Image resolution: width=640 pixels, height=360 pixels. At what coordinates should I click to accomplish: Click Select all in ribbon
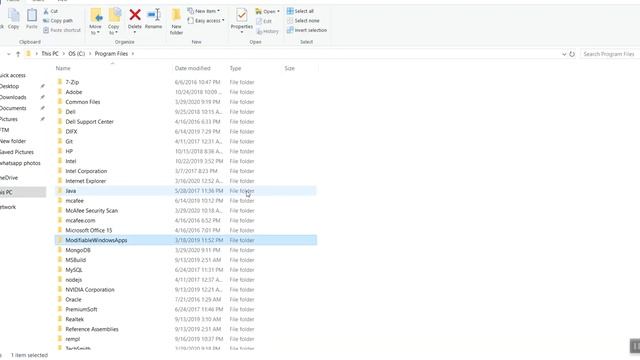pyautogui.click(x=300, y=11)
